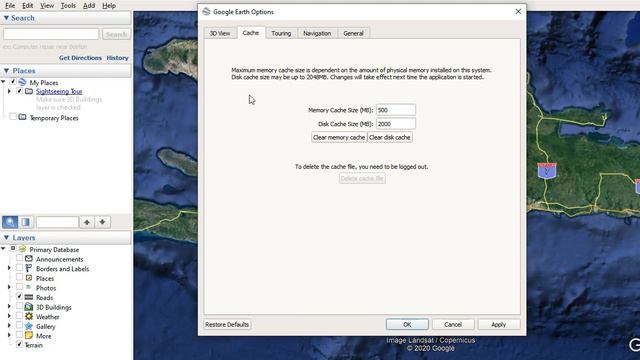Collapse the My Places tree node
The image size is (640, 360).
tap(3, 82)
